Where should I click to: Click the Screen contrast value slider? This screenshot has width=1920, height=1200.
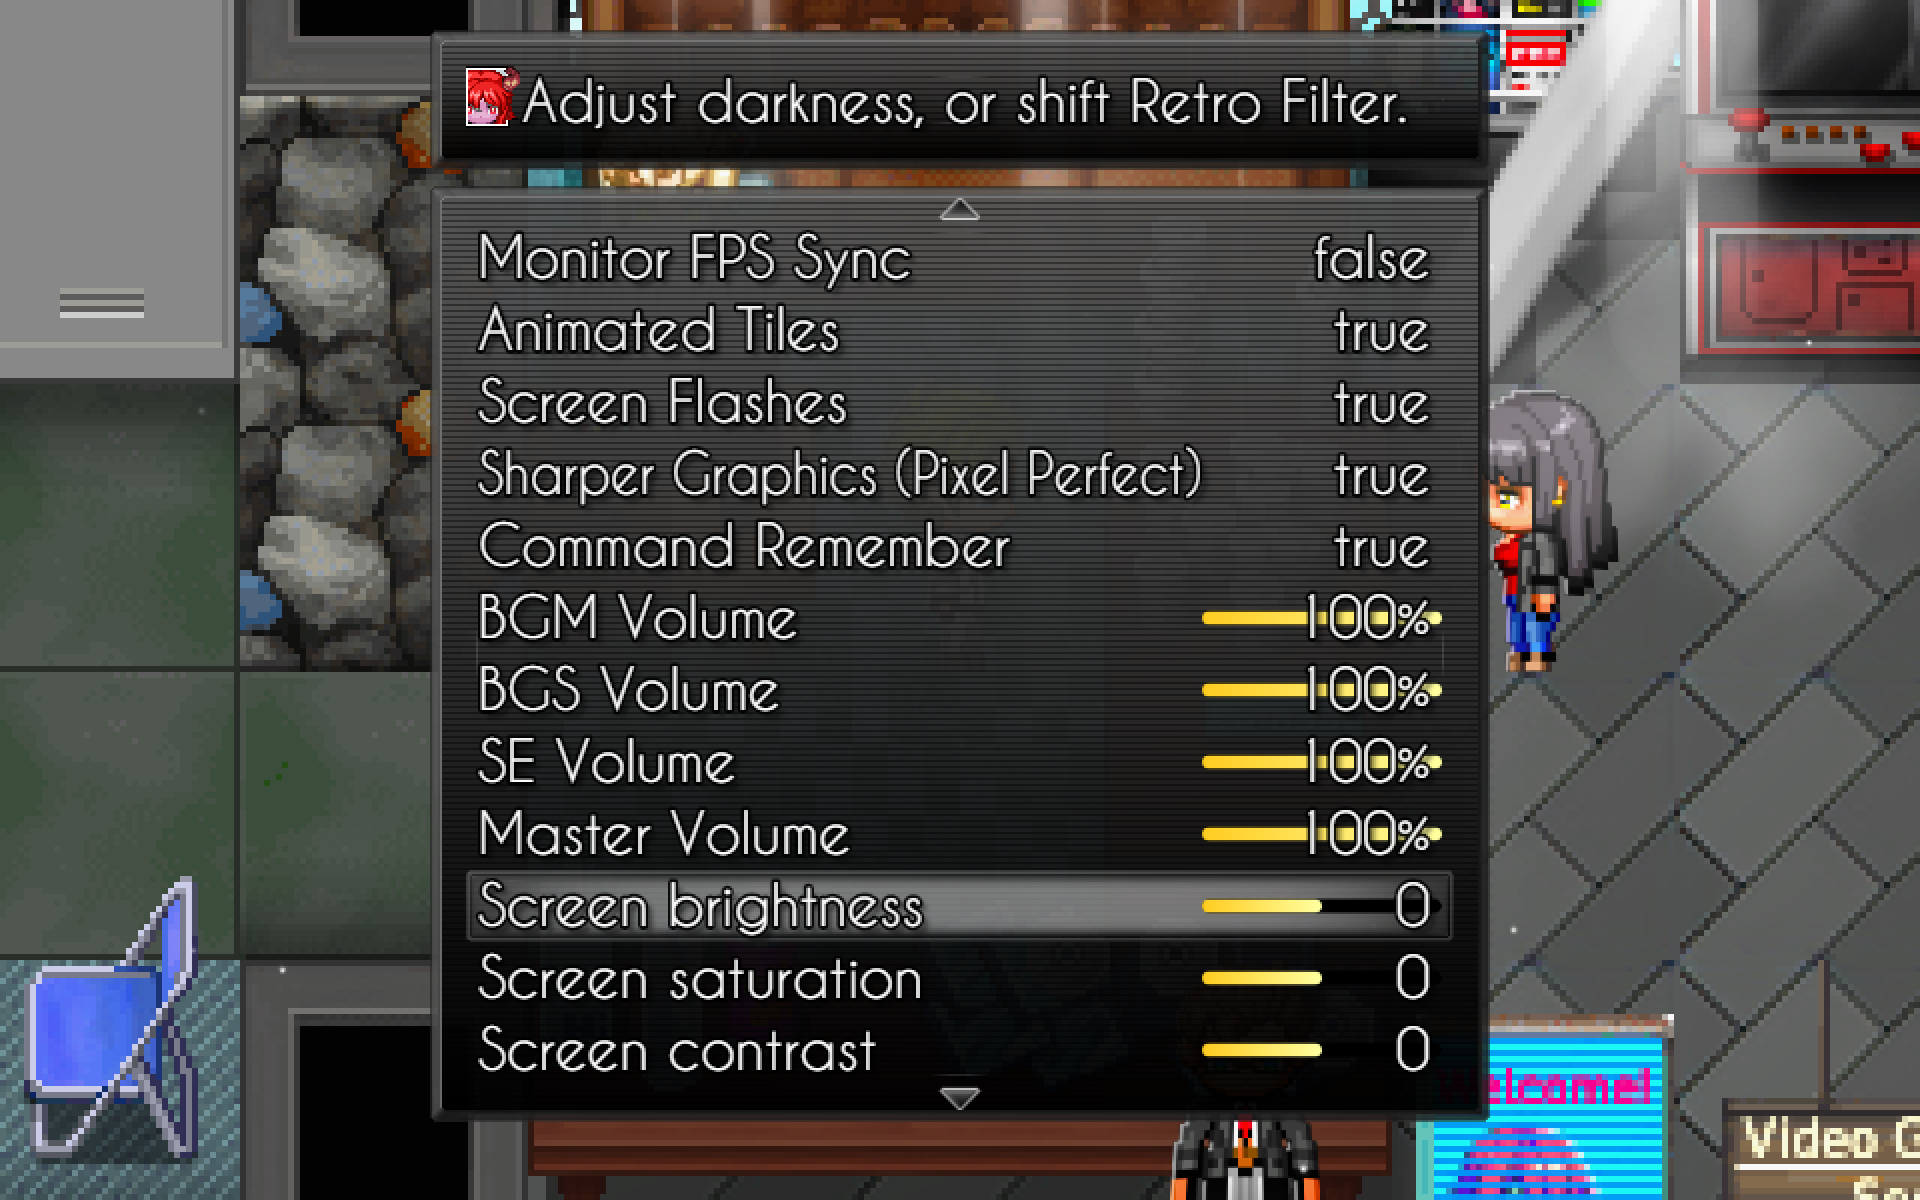tap(1321, 1050)
